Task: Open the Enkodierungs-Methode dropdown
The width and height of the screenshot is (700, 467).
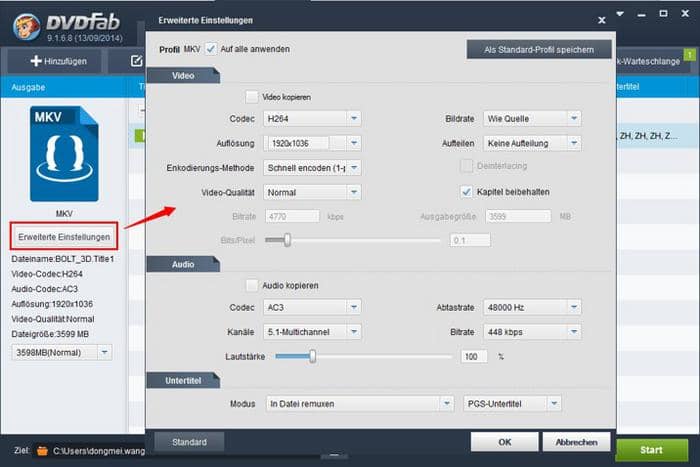Action: coord(312,168)
